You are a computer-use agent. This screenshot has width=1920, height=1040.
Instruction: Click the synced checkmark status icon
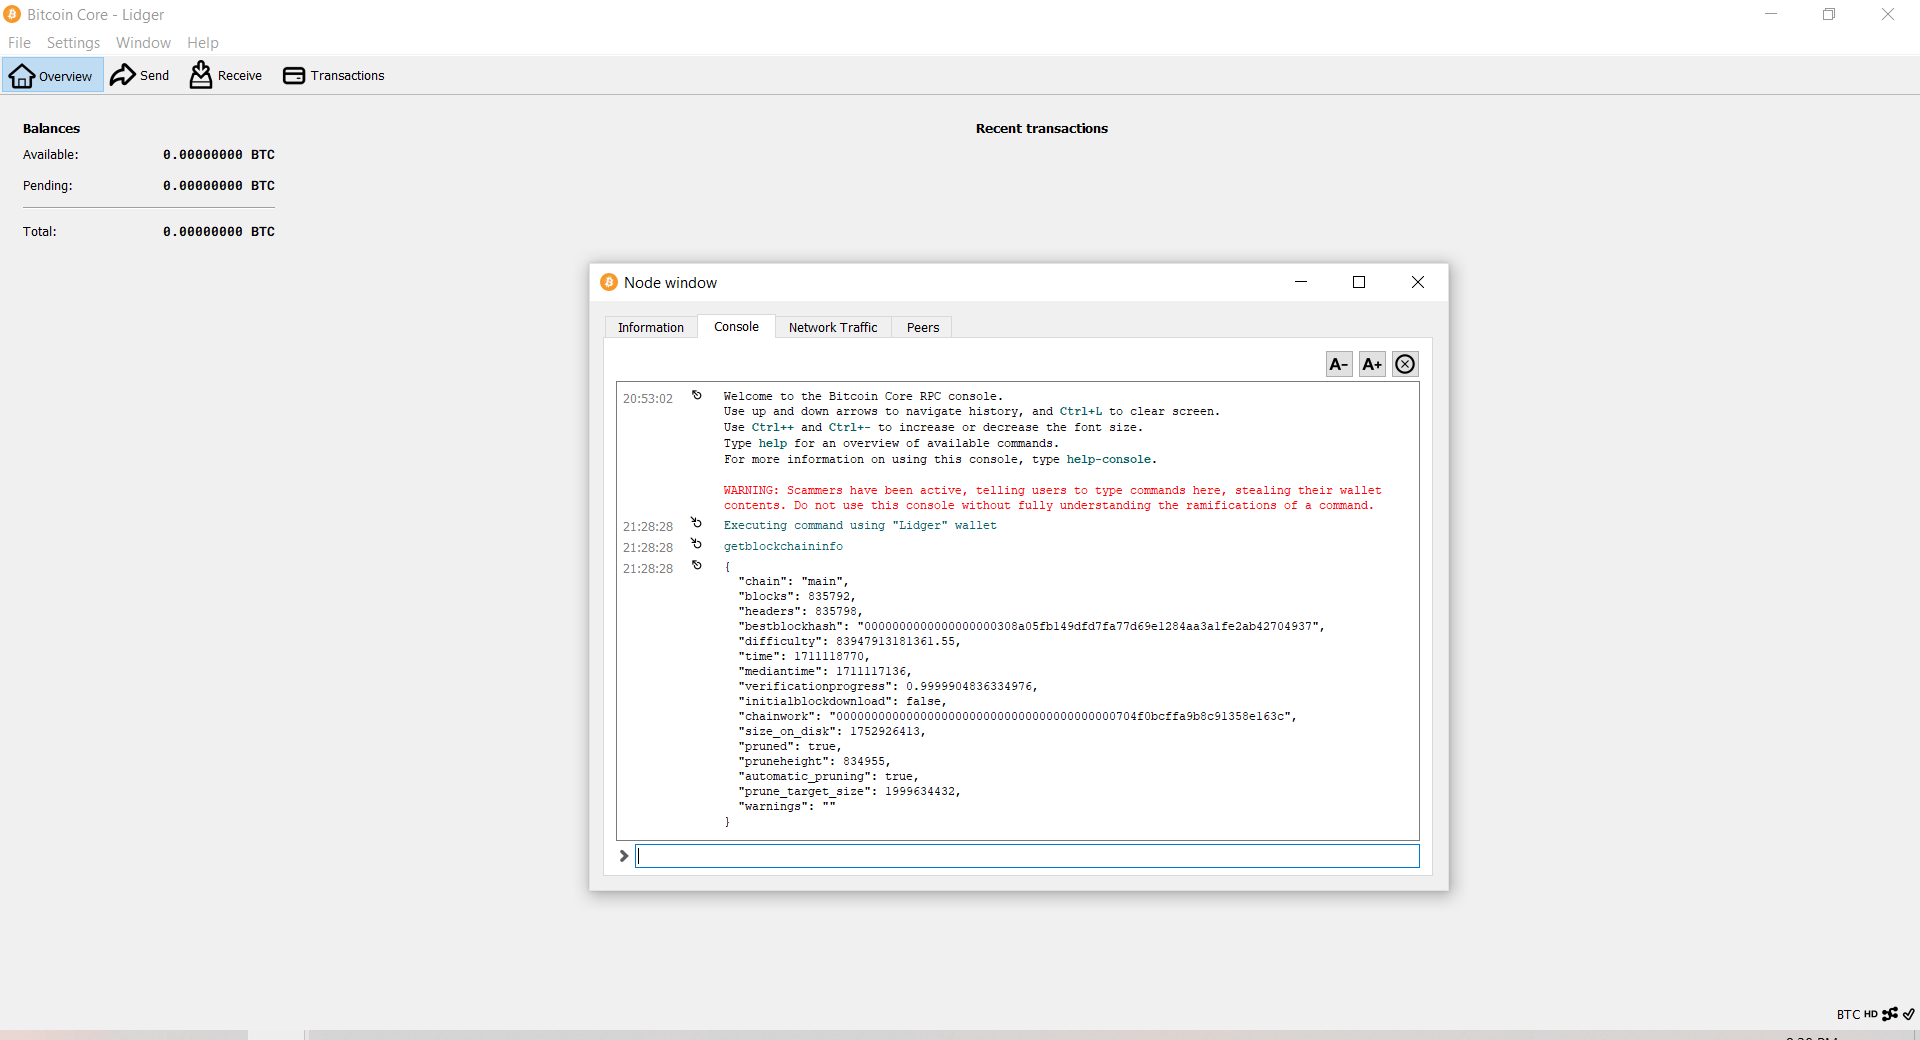pos(1908,1014)
